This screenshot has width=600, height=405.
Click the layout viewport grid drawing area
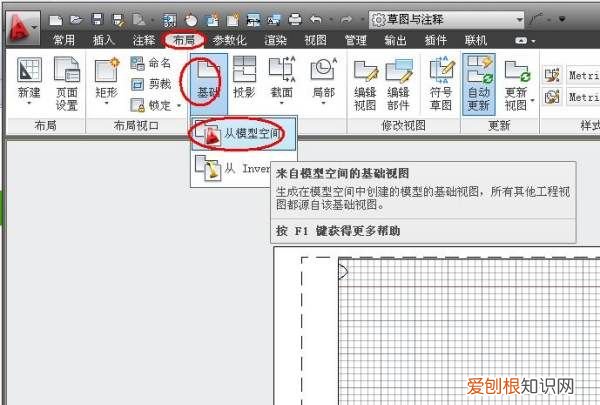469,331
